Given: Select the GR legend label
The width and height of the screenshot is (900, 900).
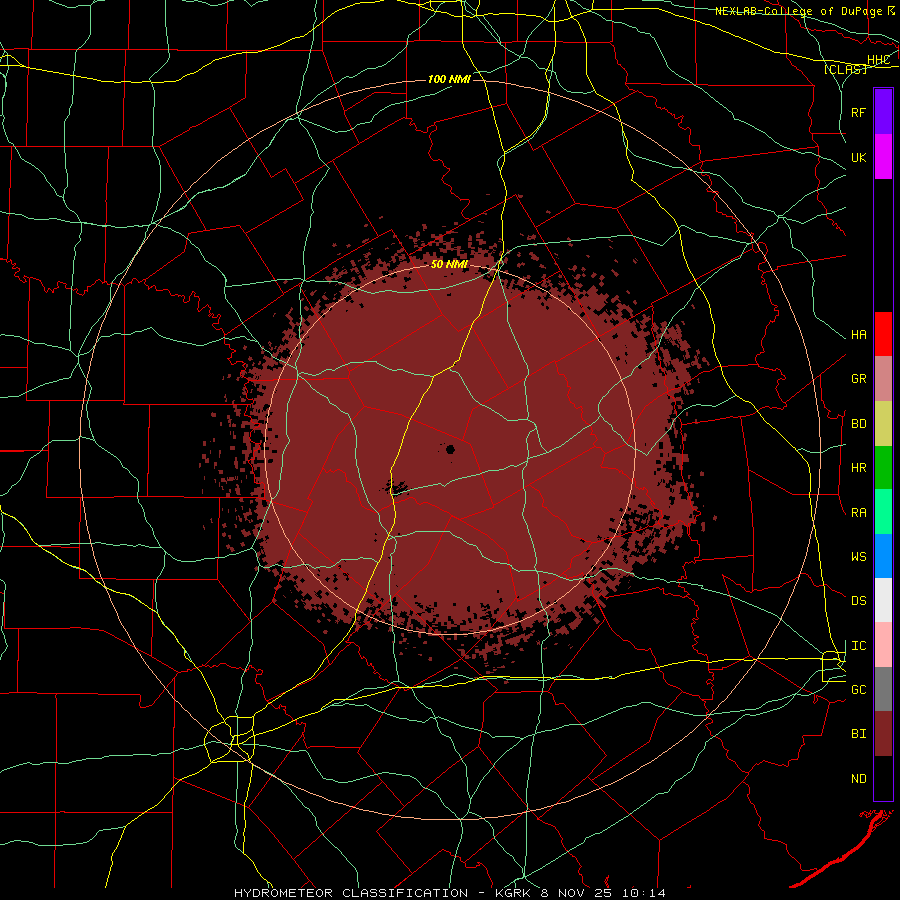Looking at the screenshot, I should tap(858, 379).
